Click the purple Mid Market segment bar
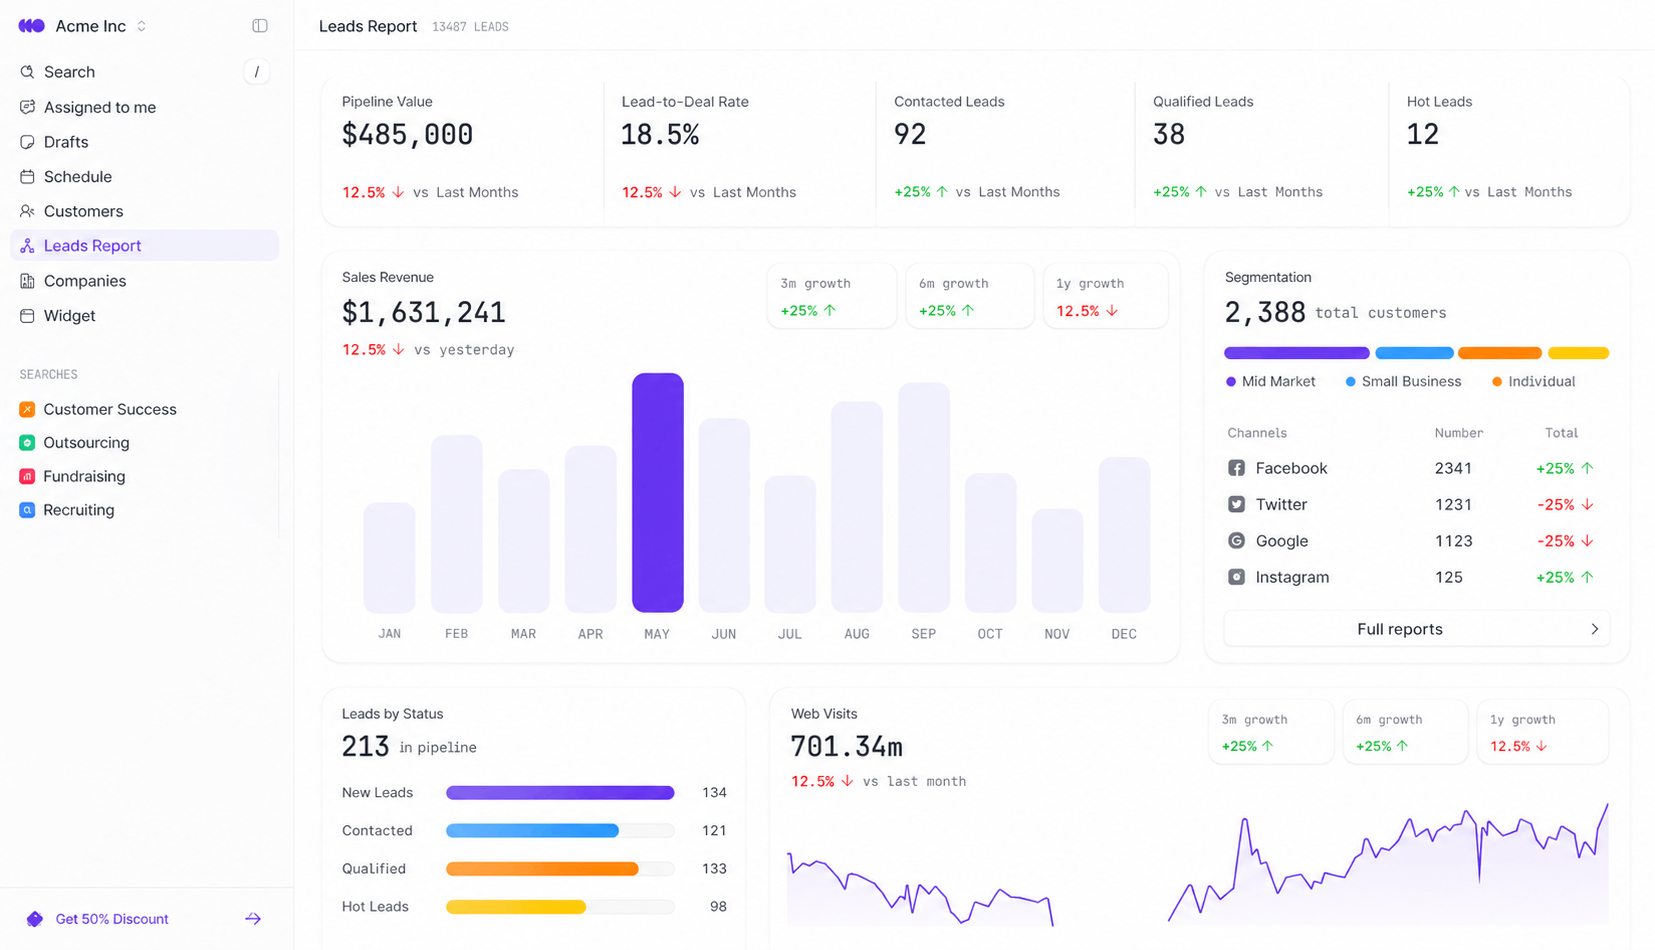1655x950 pixels. [1297, 353]
